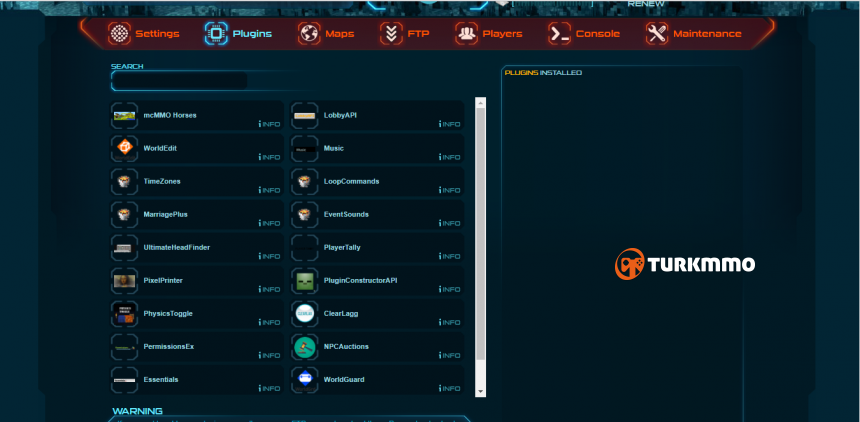Click the UltimateHeadFinder plugin icon
860x422 pixels.
coord(125,248)
